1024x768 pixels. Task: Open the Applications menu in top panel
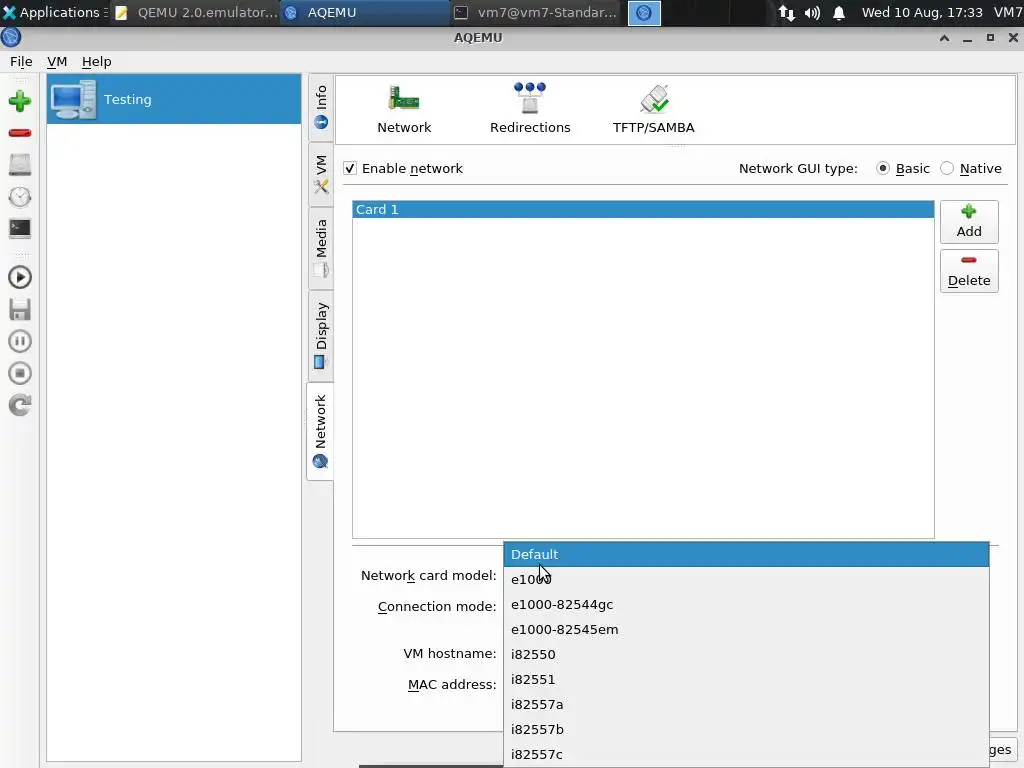click(x=55, y=12)
